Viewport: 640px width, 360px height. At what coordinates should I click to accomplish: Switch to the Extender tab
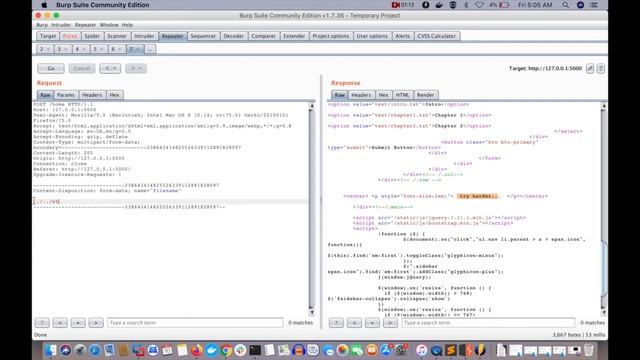pyautogui.click(x=294, y=36)
